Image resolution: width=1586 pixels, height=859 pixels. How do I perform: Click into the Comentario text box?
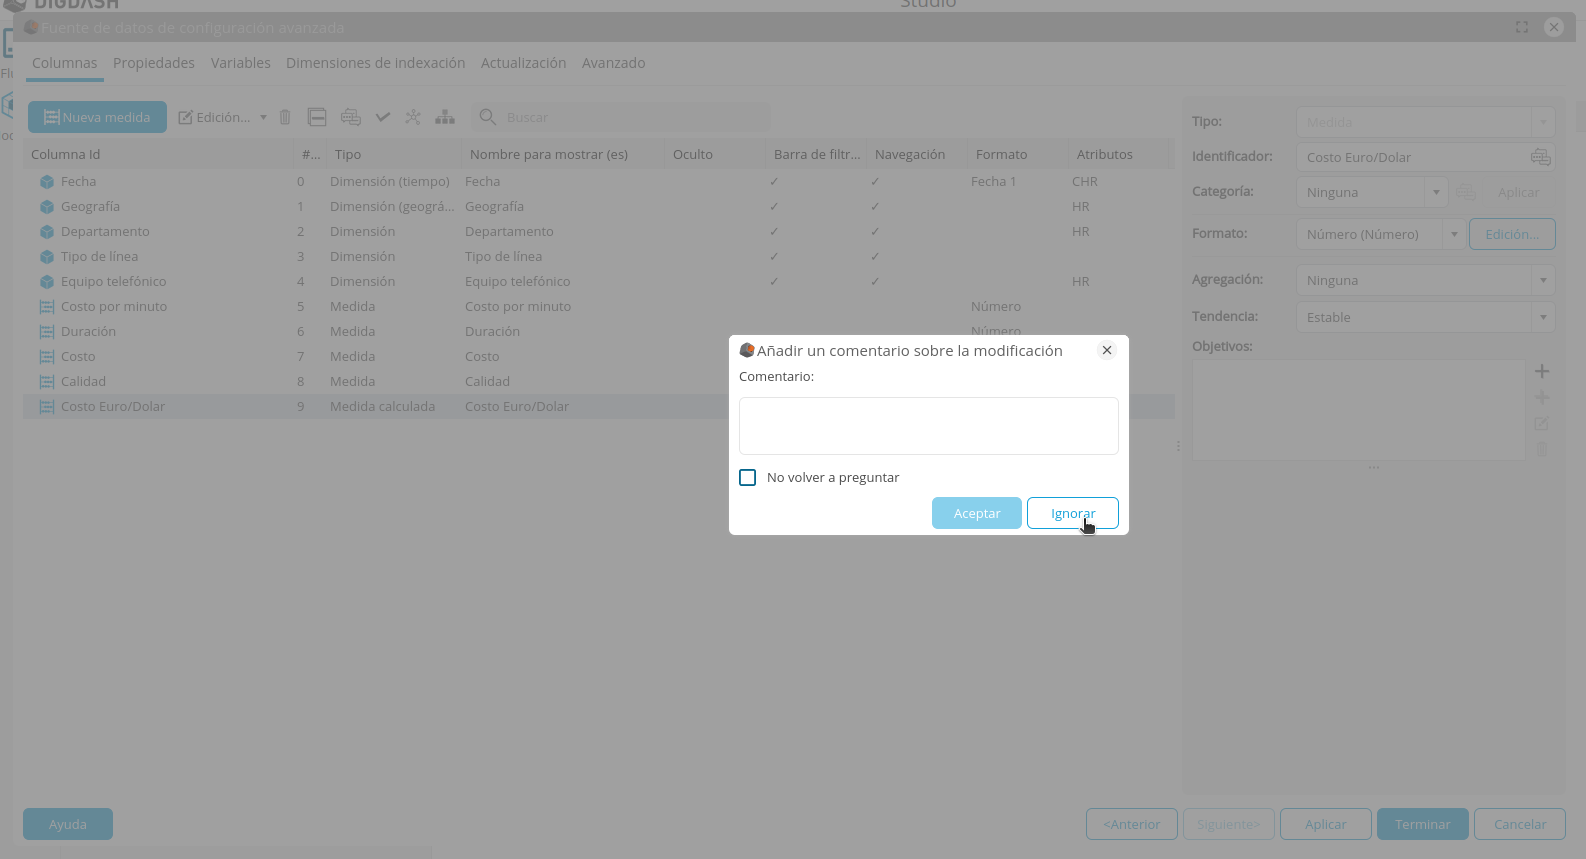click(928, 426)
